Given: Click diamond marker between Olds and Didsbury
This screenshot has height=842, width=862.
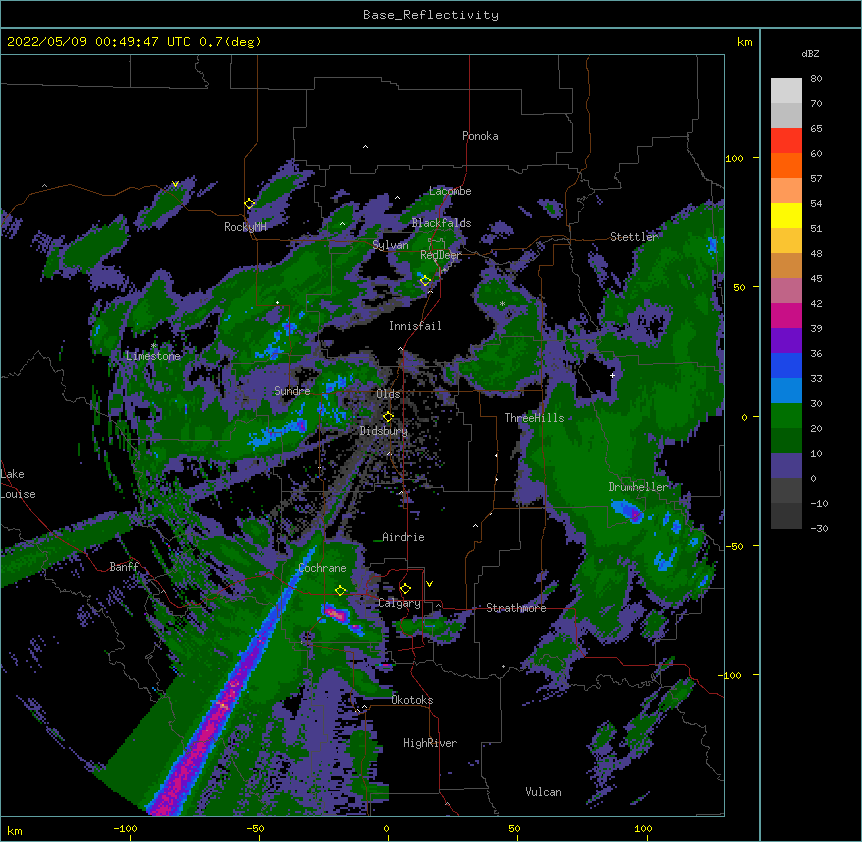Looking at the screenshot, I should click(388, 417).
